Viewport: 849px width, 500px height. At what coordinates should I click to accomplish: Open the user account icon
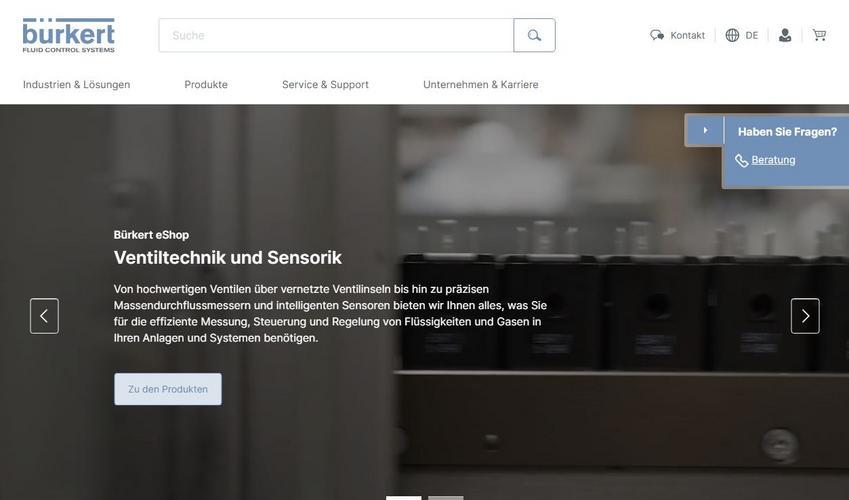(785, 35)
